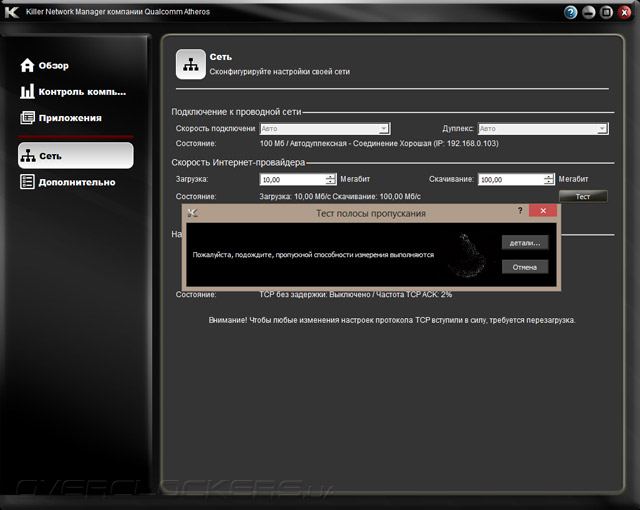This screenshot has width=640, height=510.
Task: Click the Скачивание speed input field
Action: (x=511, y=180)
